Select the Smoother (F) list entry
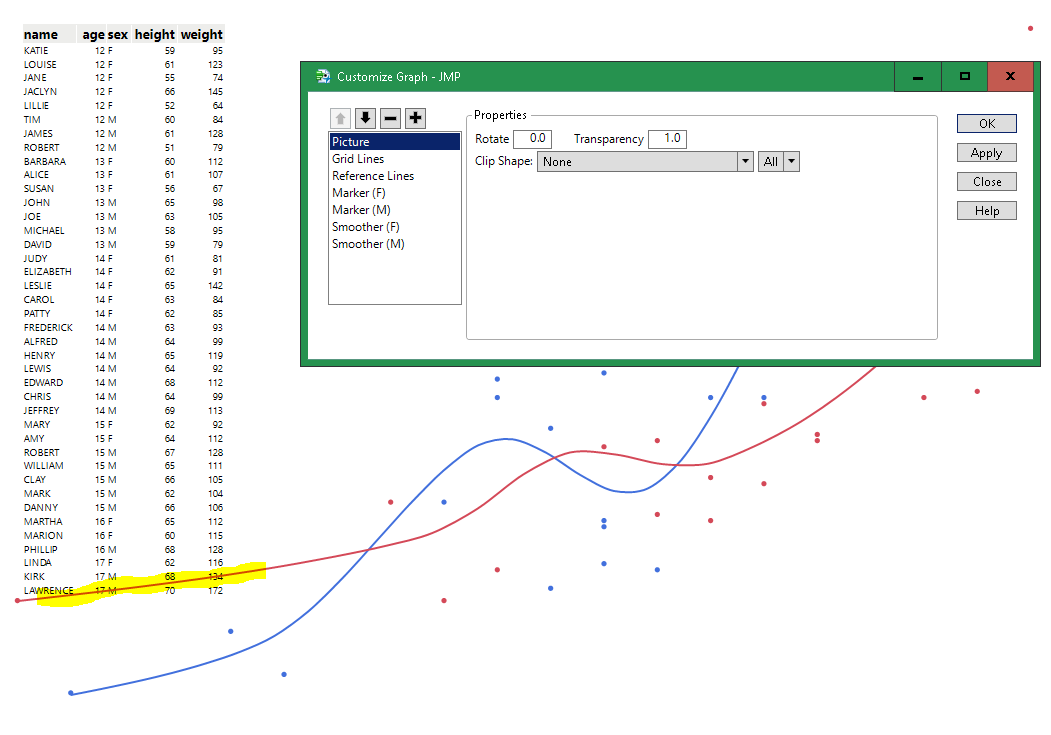The width and height of the screenshot is (1051, 735). [366, 226]
